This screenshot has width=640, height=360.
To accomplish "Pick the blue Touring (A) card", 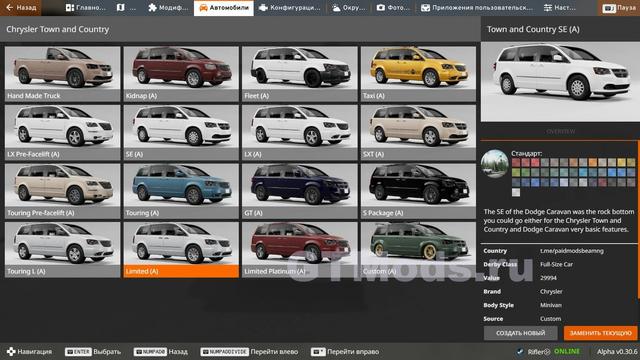I will pyautogui.click(x=181, y=191).
